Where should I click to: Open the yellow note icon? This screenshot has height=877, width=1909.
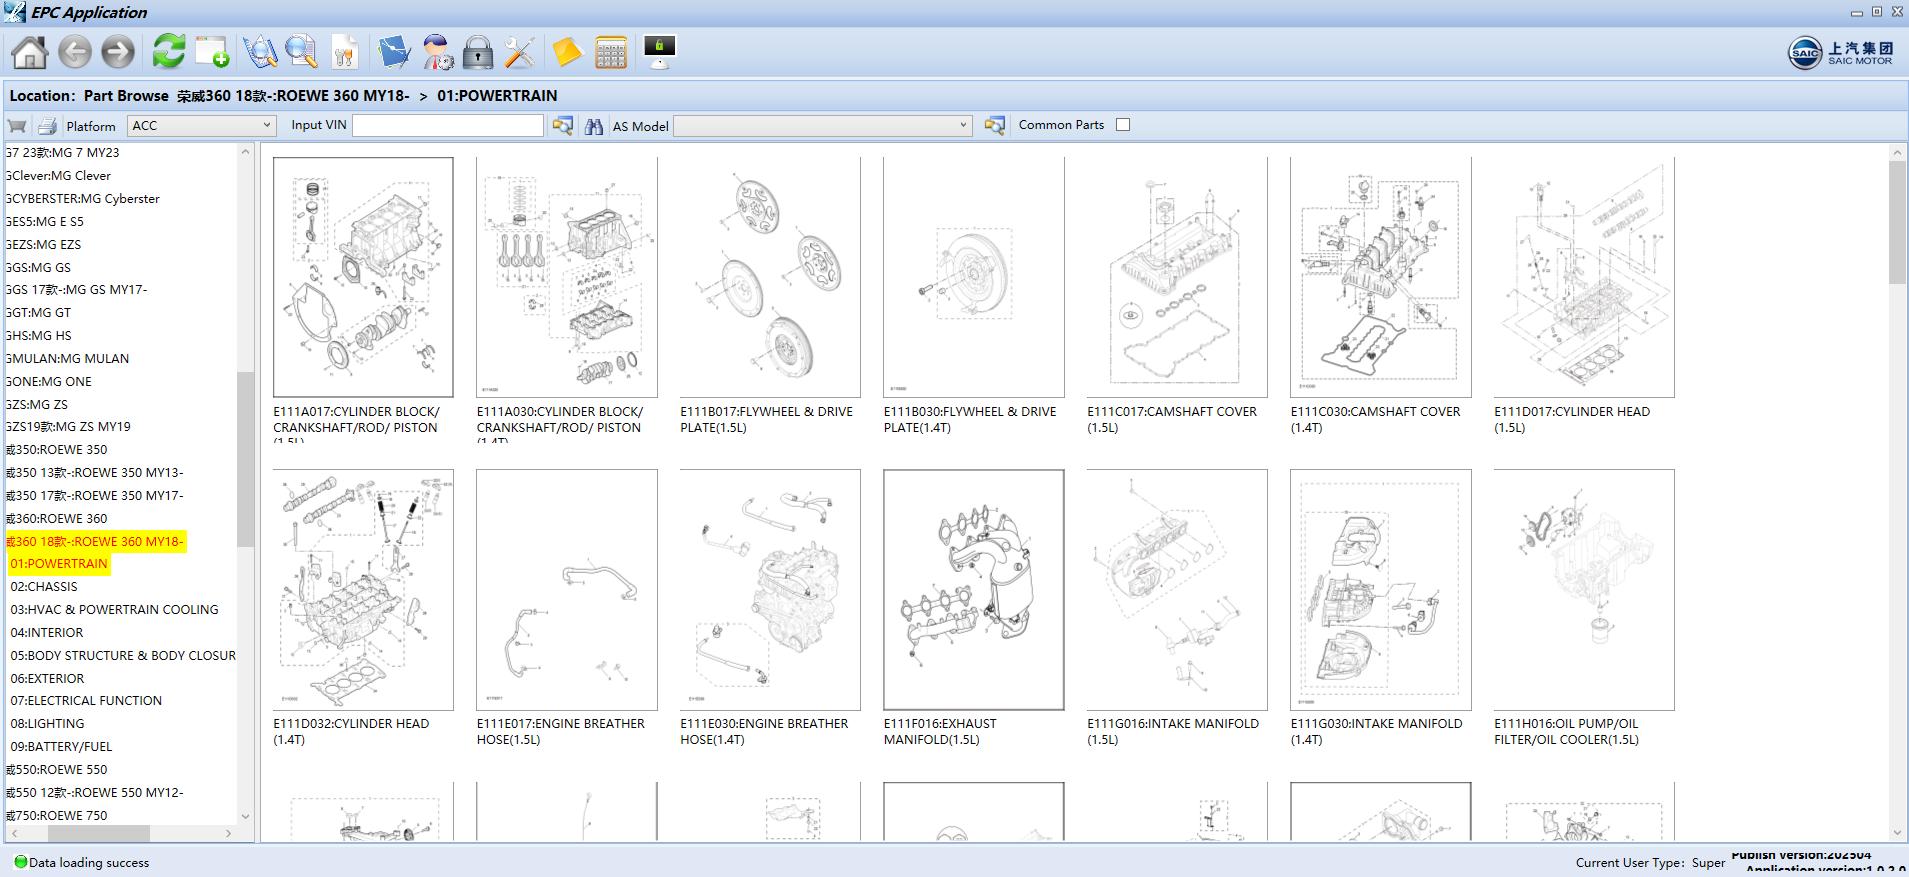(567, 52)
